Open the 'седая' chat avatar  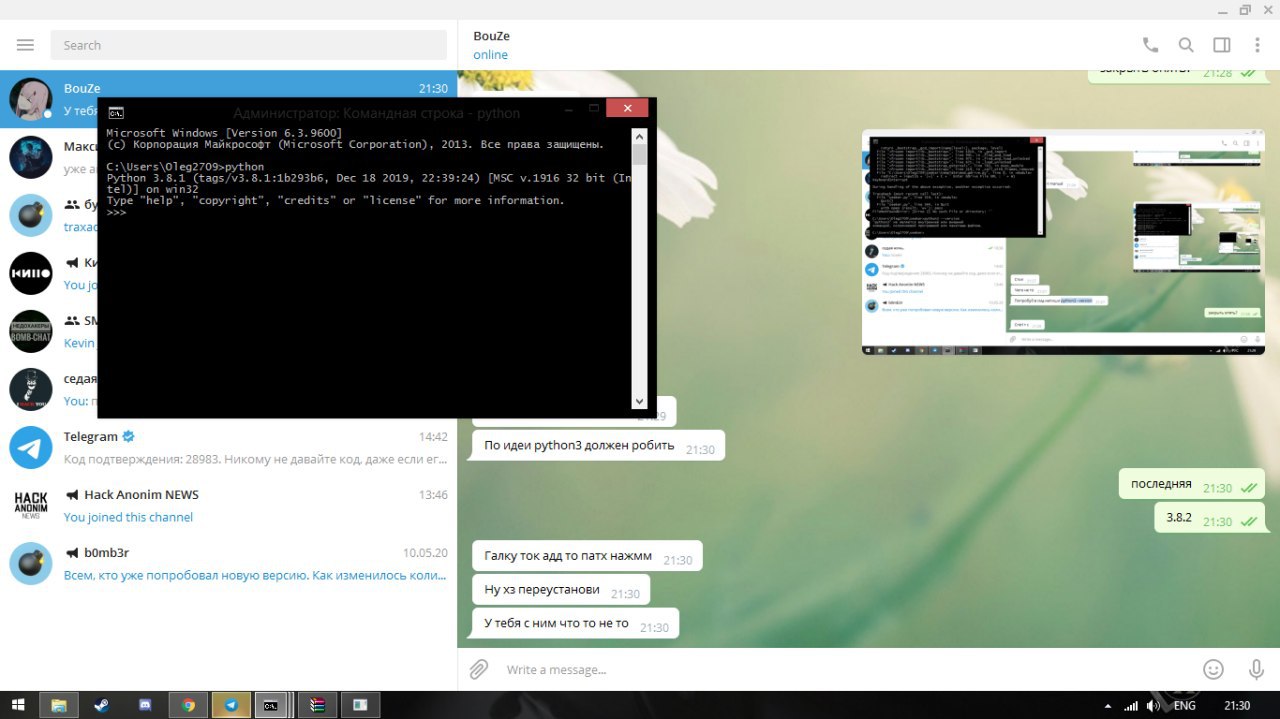point(31,389)
